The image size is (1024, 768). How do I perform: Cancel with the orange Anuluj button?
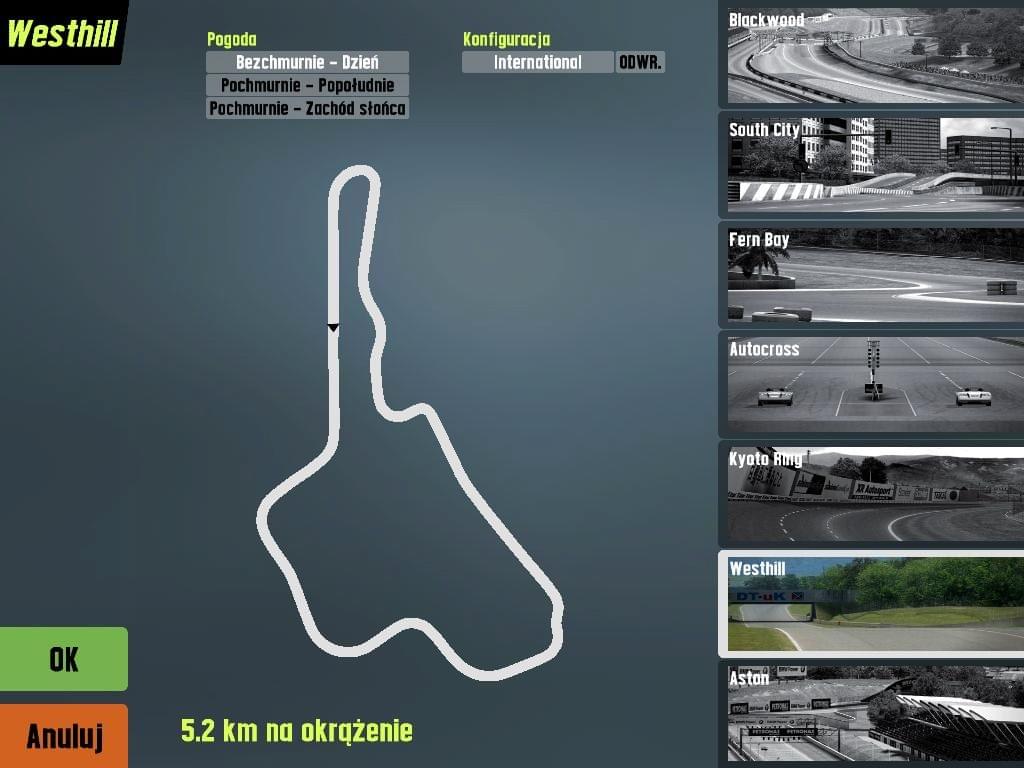tap(63, 736)
